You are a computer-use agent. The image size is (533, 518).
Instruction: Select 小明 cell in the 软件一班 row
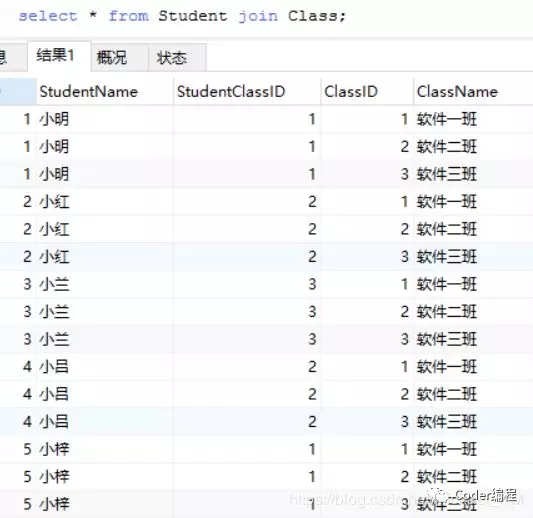tap(105, 119)
